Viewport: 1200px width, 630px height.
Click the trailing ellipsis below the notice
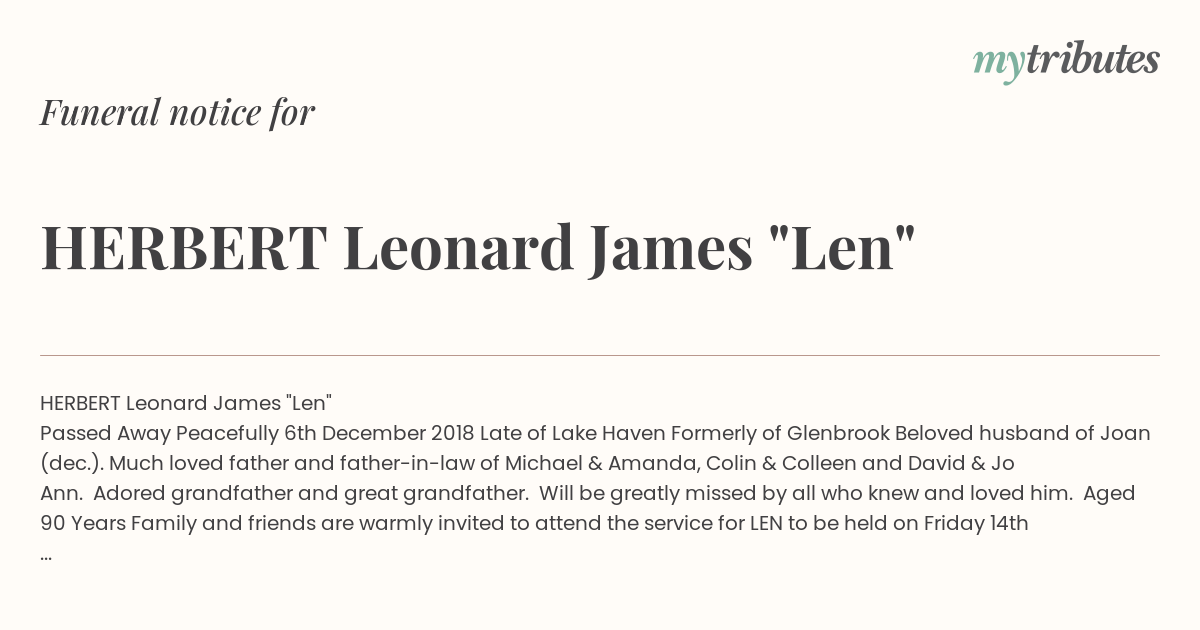pyautogui.click(x=46, y=556)
